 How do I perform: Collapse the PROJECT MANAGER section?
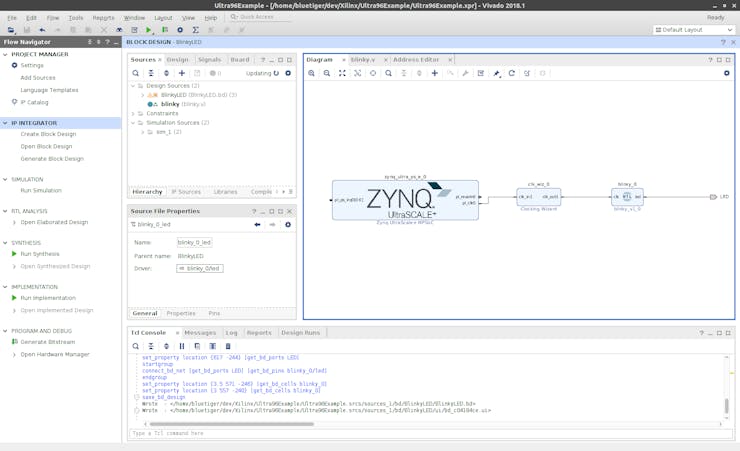pyautogui.click(x=5, y=54)
